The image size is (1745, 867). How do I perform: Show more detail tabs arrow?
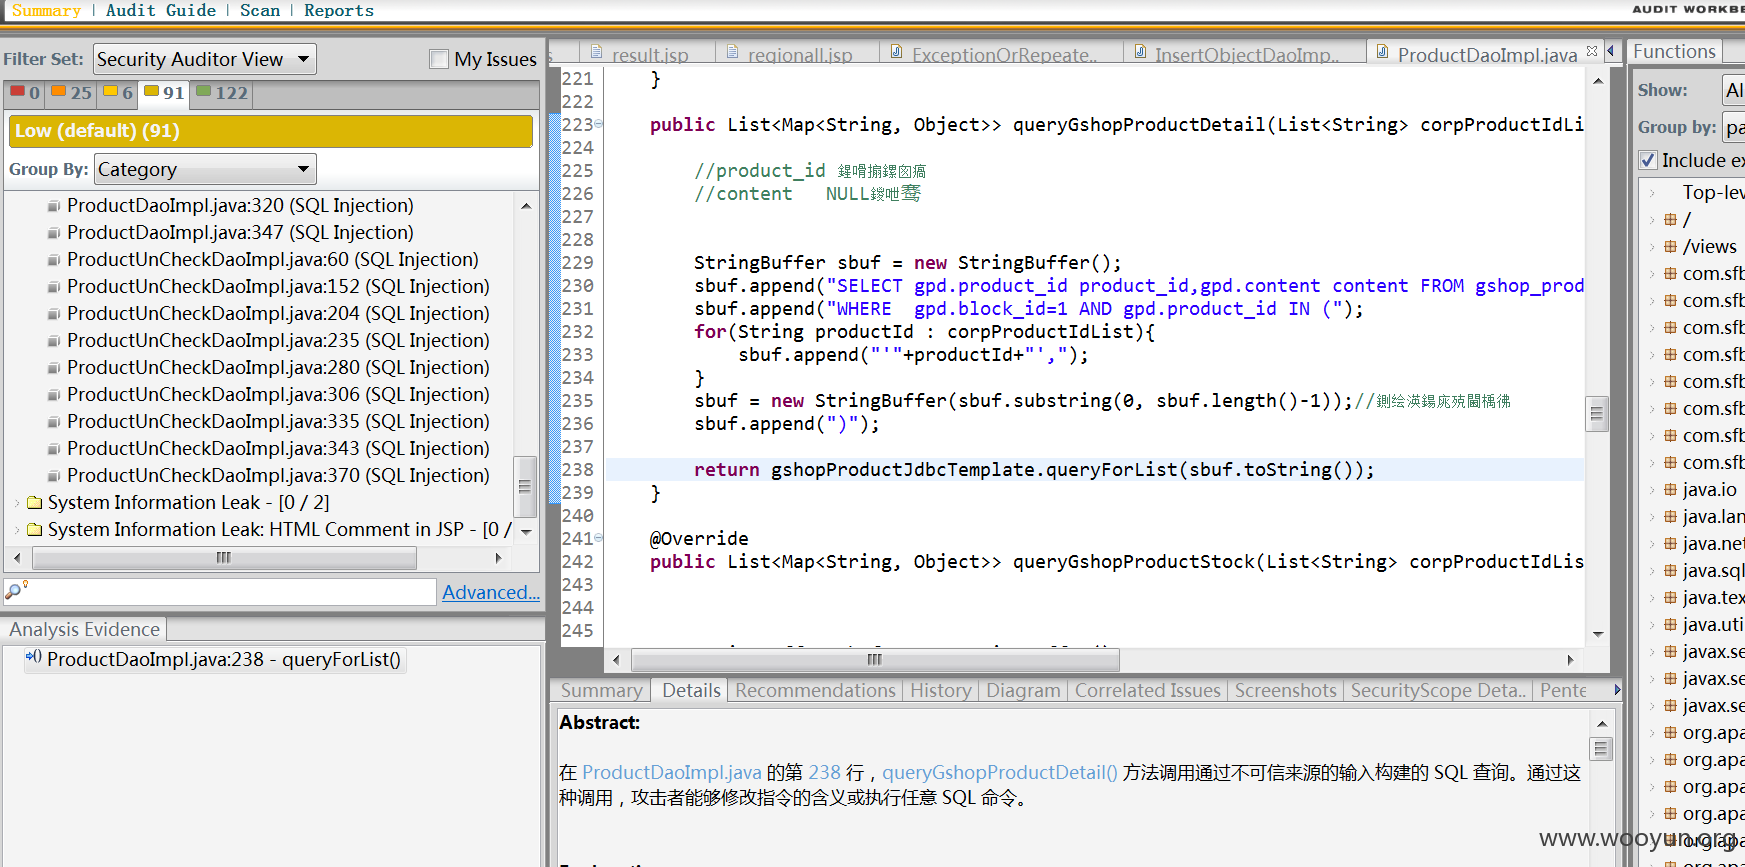pos(1618,690)
